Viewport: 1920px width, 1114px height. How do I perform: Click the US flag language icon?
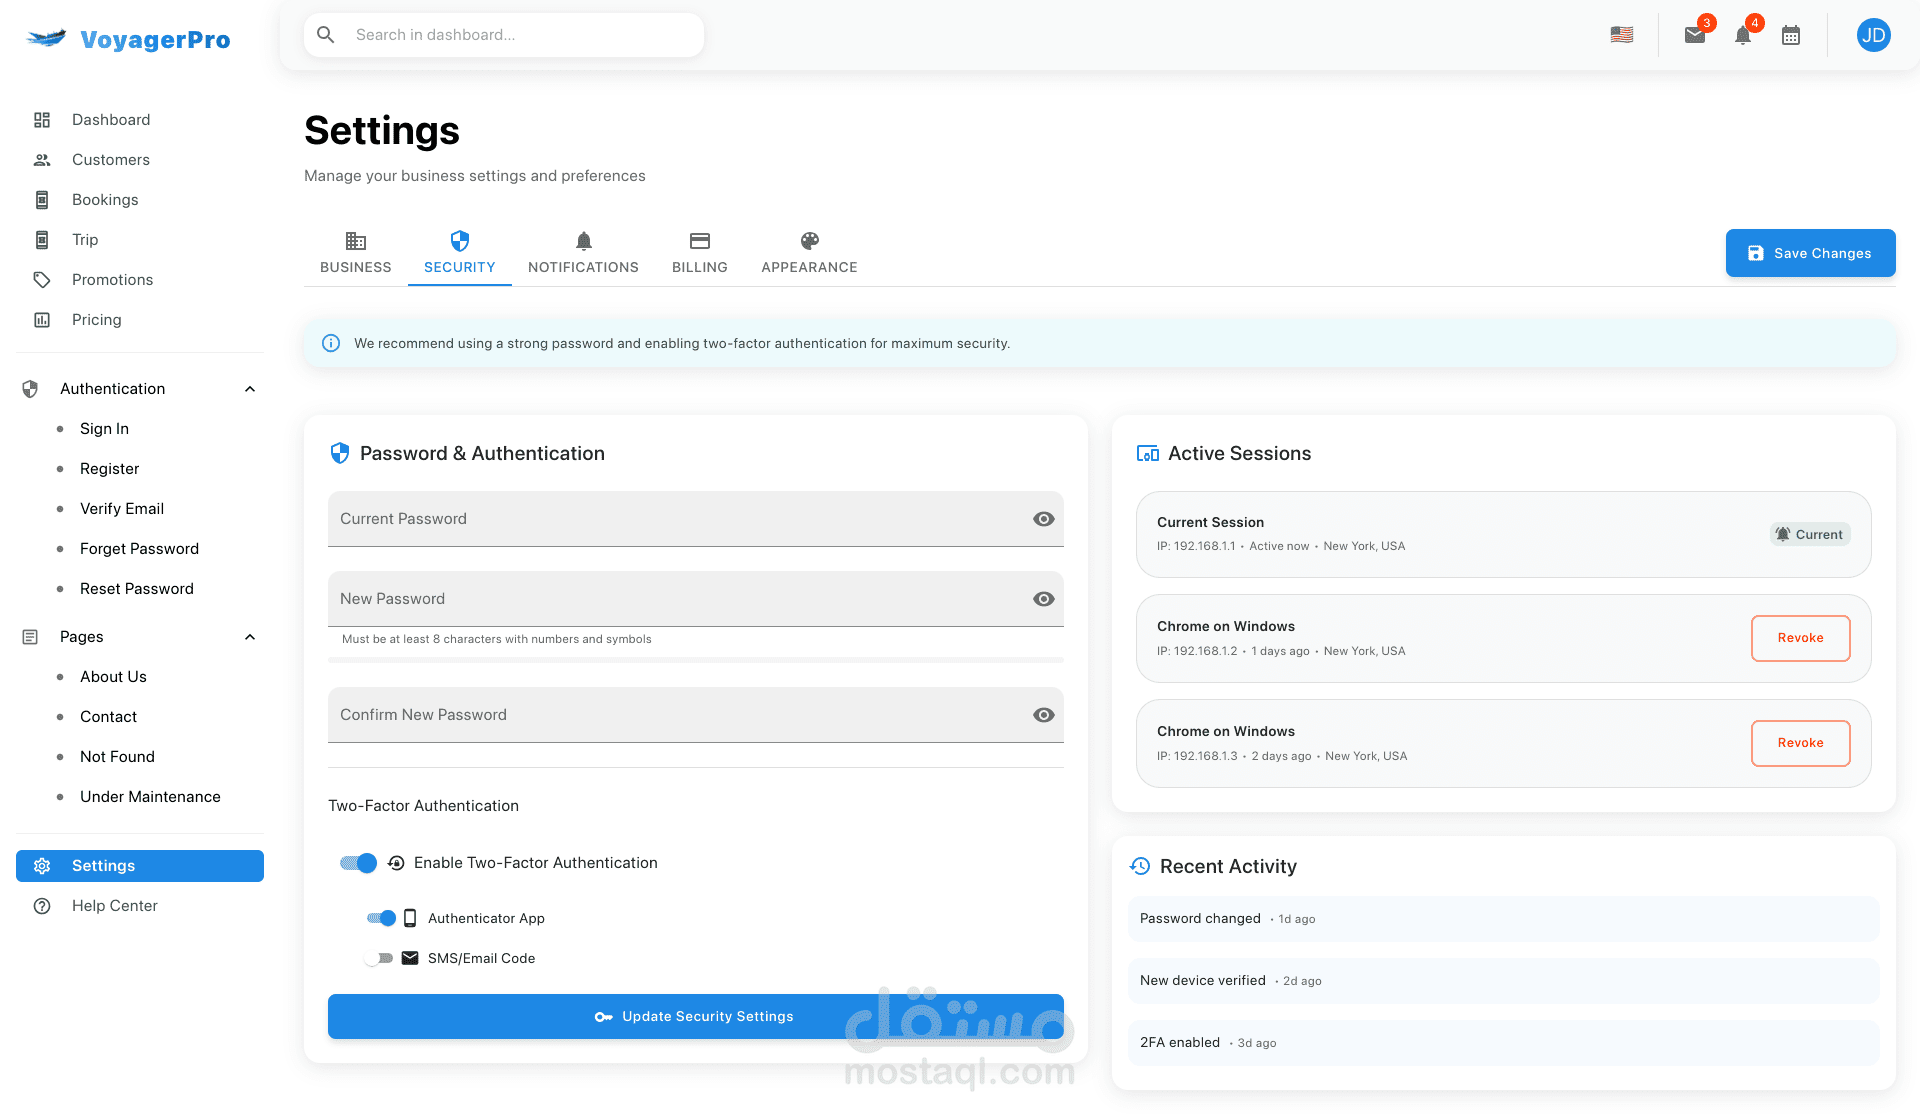1622,35
